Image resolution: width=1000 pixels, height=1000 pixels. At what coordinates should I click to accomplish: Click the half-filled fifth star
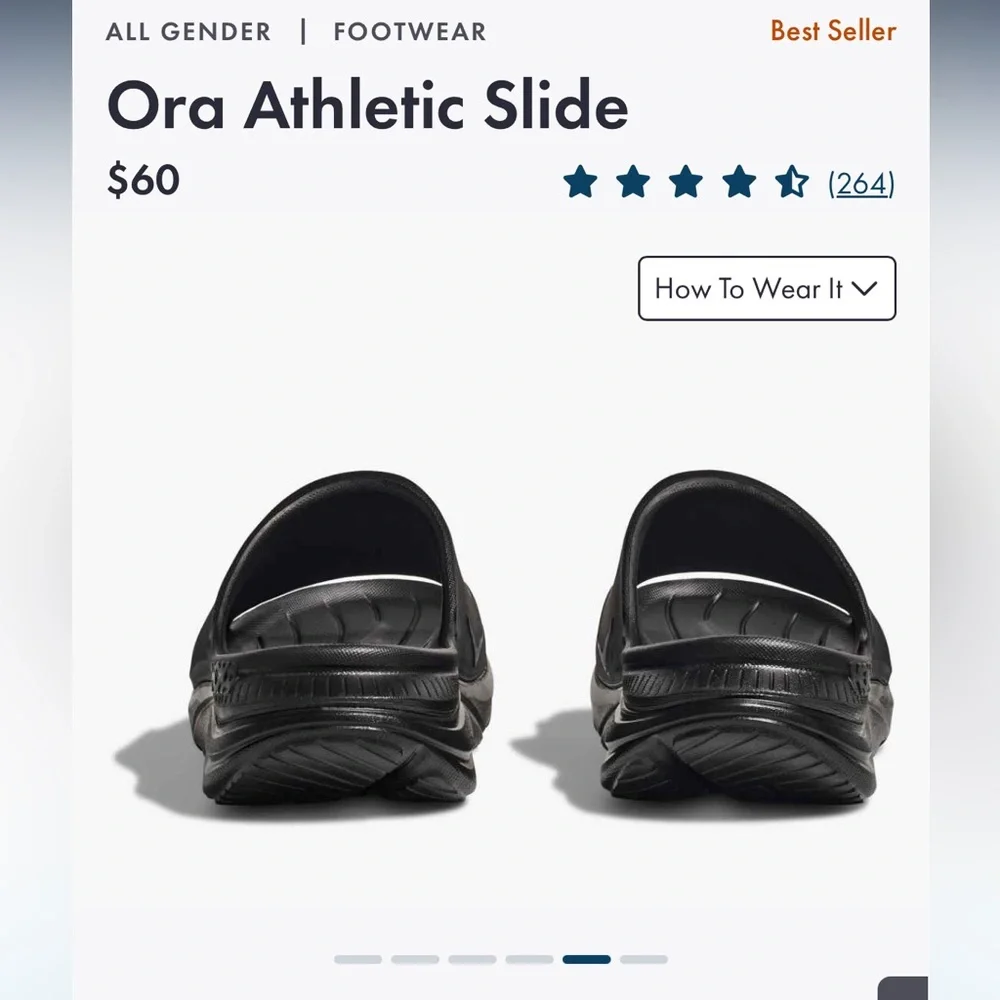791,182
